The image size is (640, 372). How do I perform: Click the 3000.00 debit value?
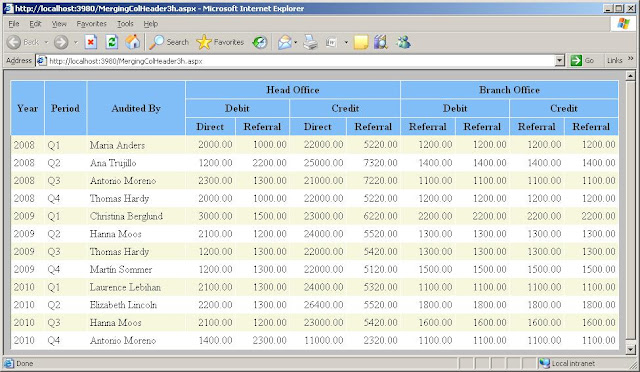coord(215,216)
